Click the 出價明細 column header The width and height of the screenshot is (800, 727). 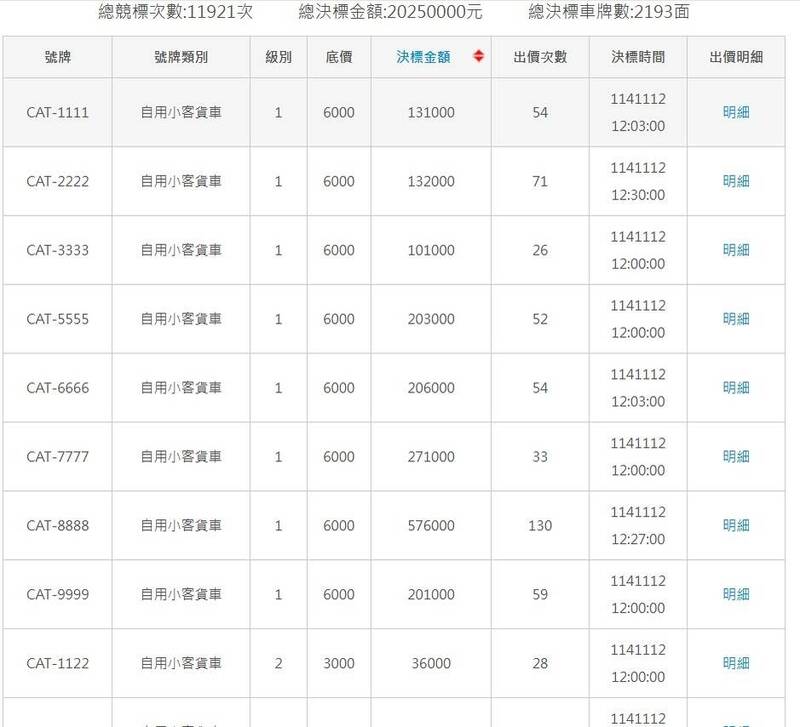(736, 57)
